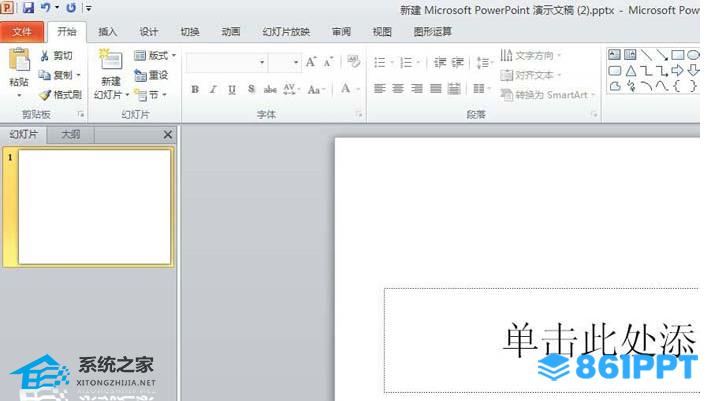Click the 格式刷 format painter
708x401 pixels.
click(x=61, y=95)
